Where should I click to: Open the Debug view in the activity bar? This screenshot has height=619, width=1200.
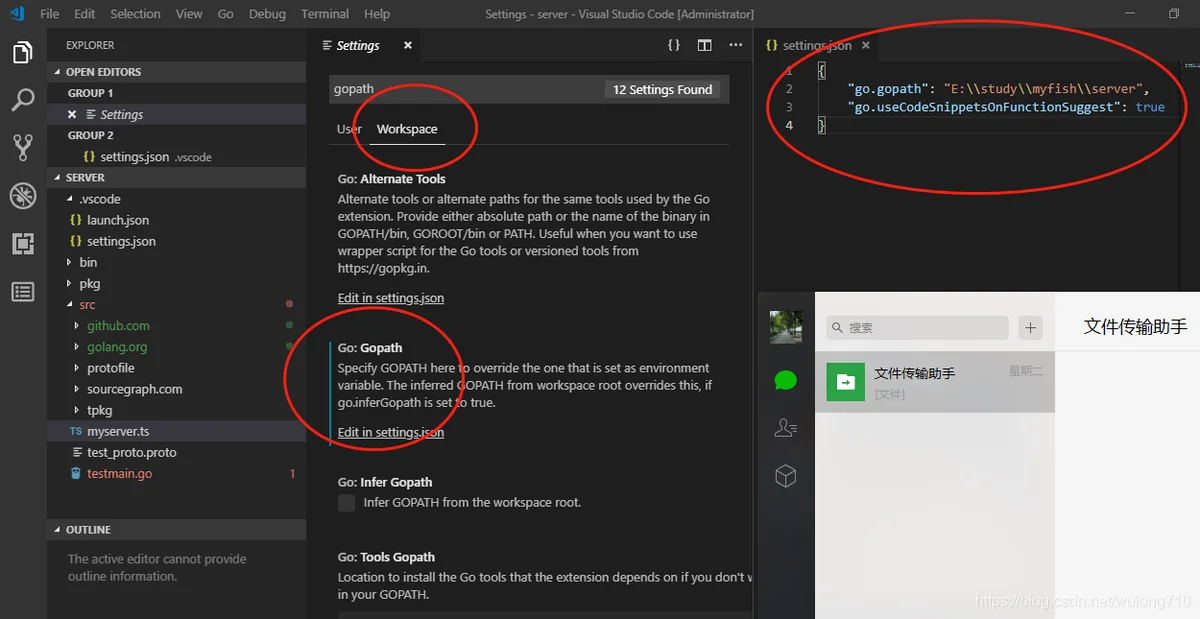[x=22, y=195]
